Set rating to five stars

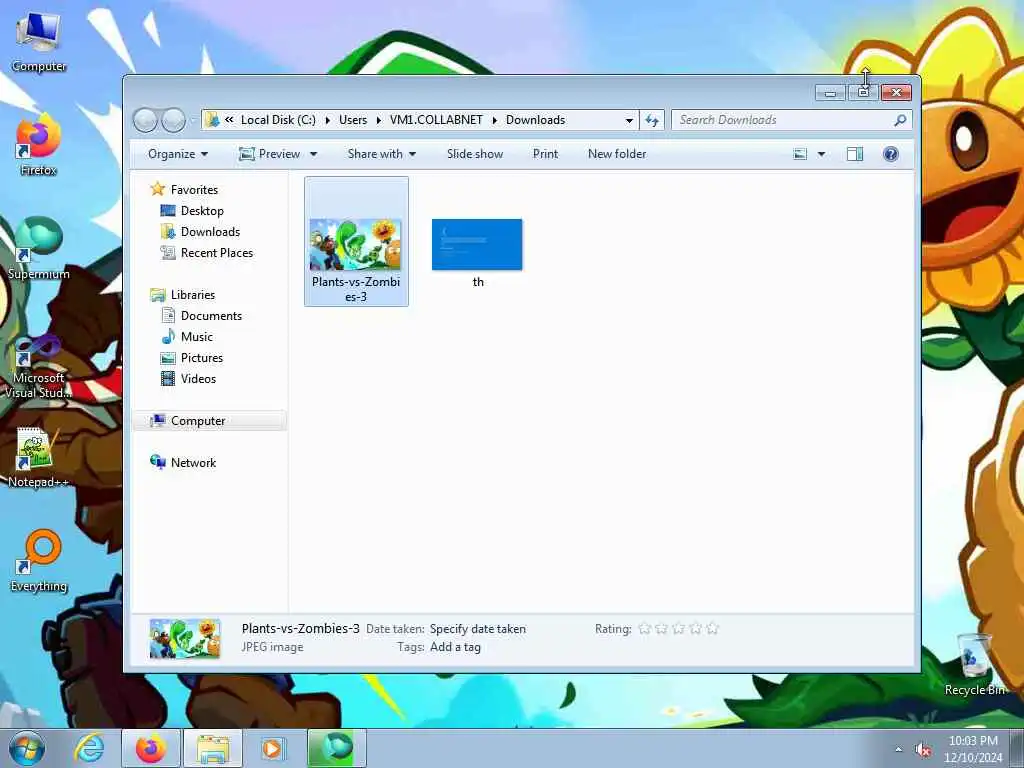(712, 628)
